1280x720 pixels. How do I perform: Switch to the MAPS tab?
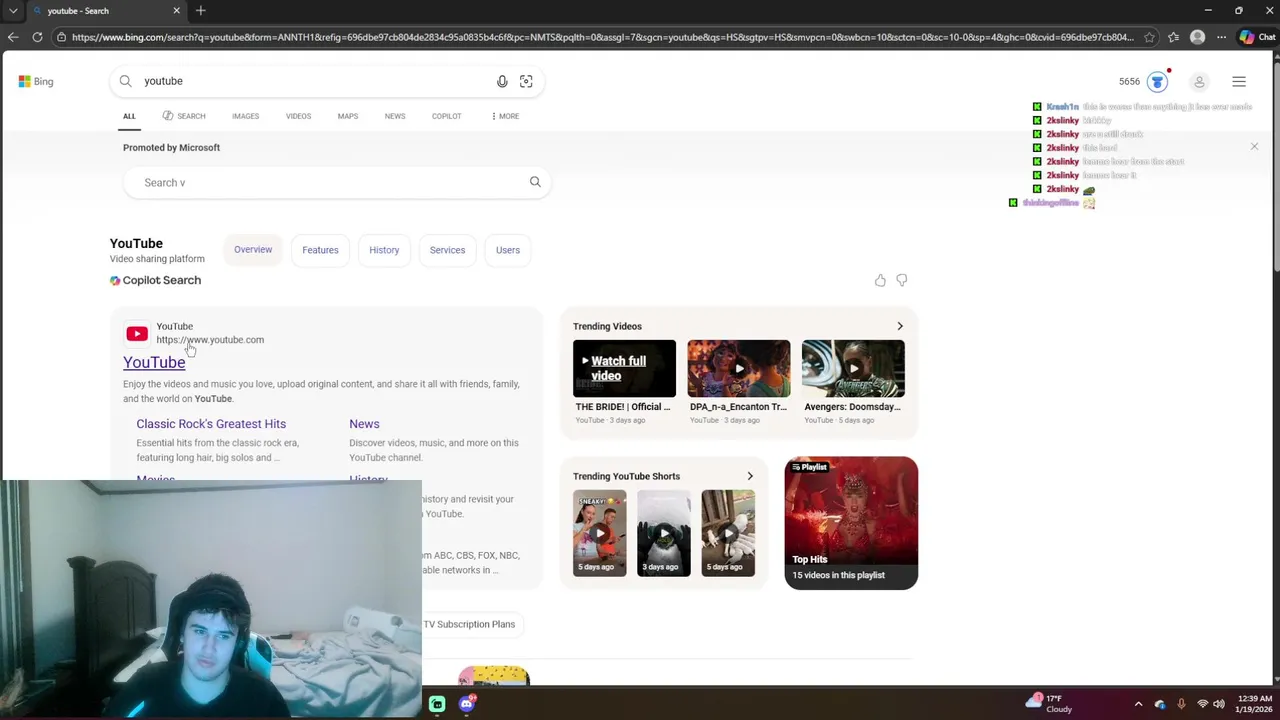tap(348, 116)
